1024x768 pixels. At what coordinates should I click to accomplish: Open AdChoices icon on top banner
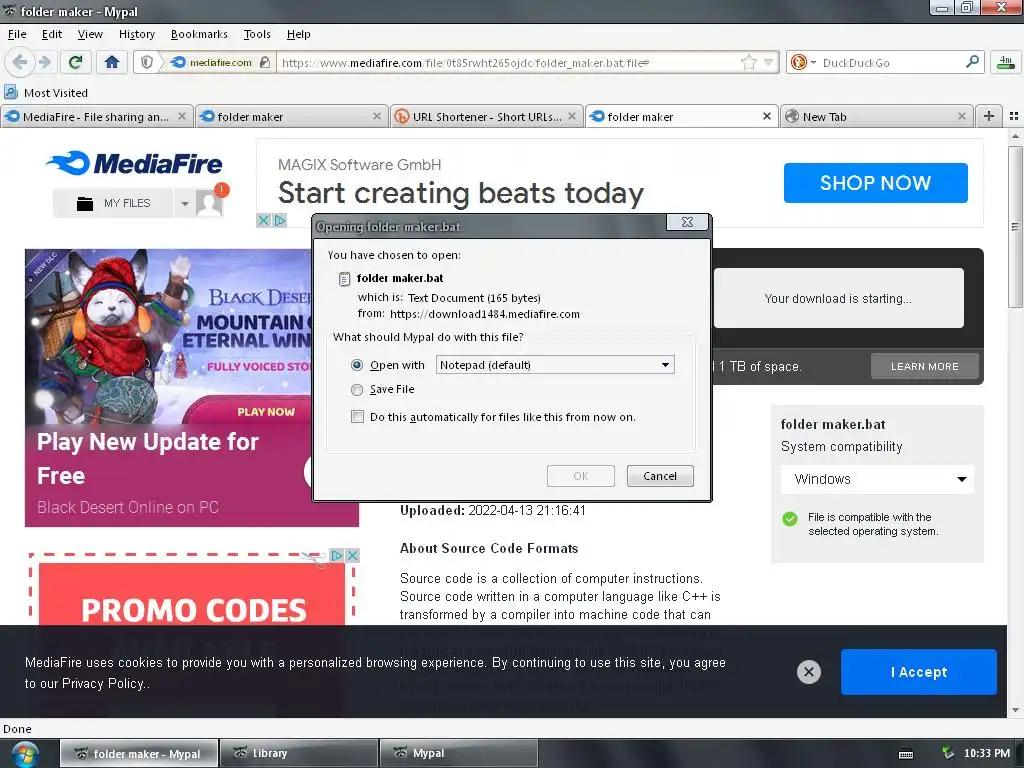[280, 221]
